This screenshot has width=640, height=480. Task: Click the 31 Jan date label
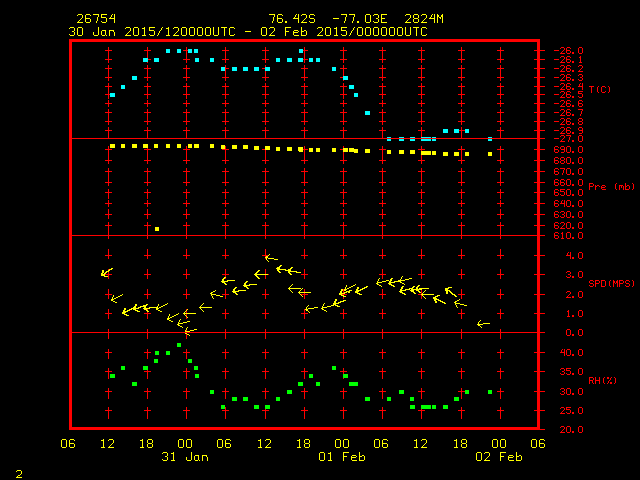click(185, 457)
